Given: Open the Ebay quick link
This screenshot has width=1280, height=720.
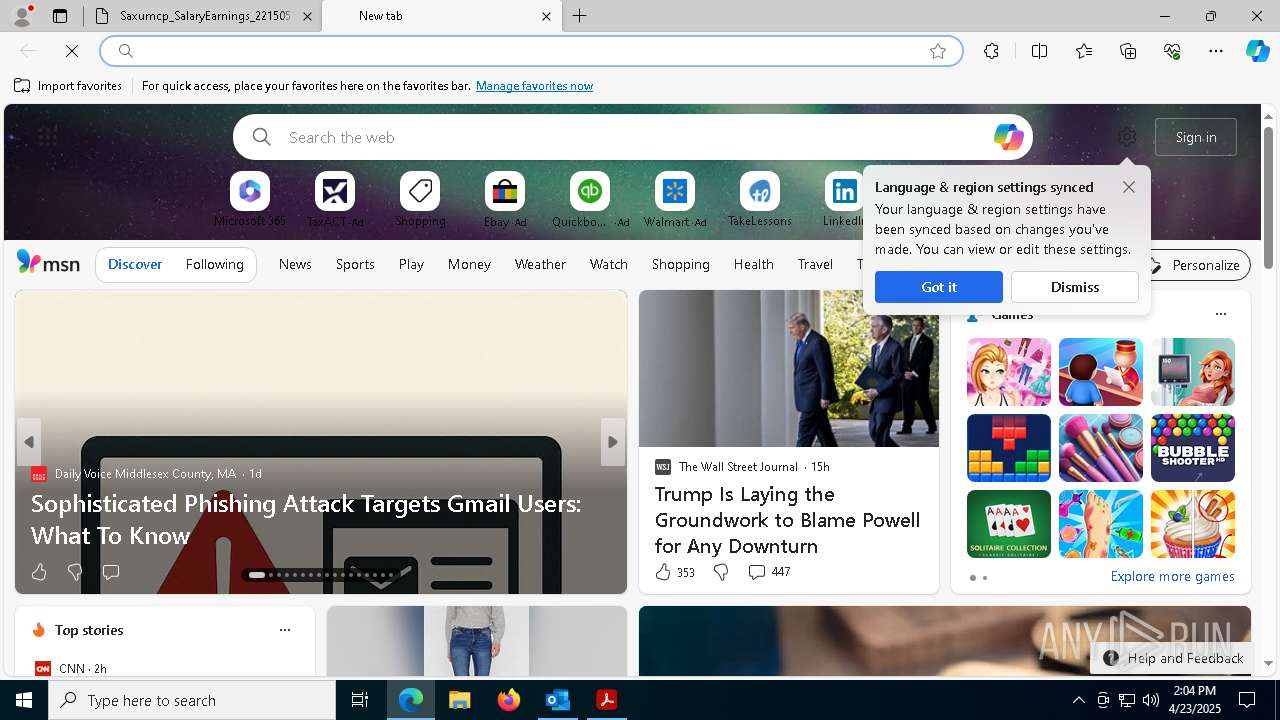Looking at the screenshot, I should (505, 200).
